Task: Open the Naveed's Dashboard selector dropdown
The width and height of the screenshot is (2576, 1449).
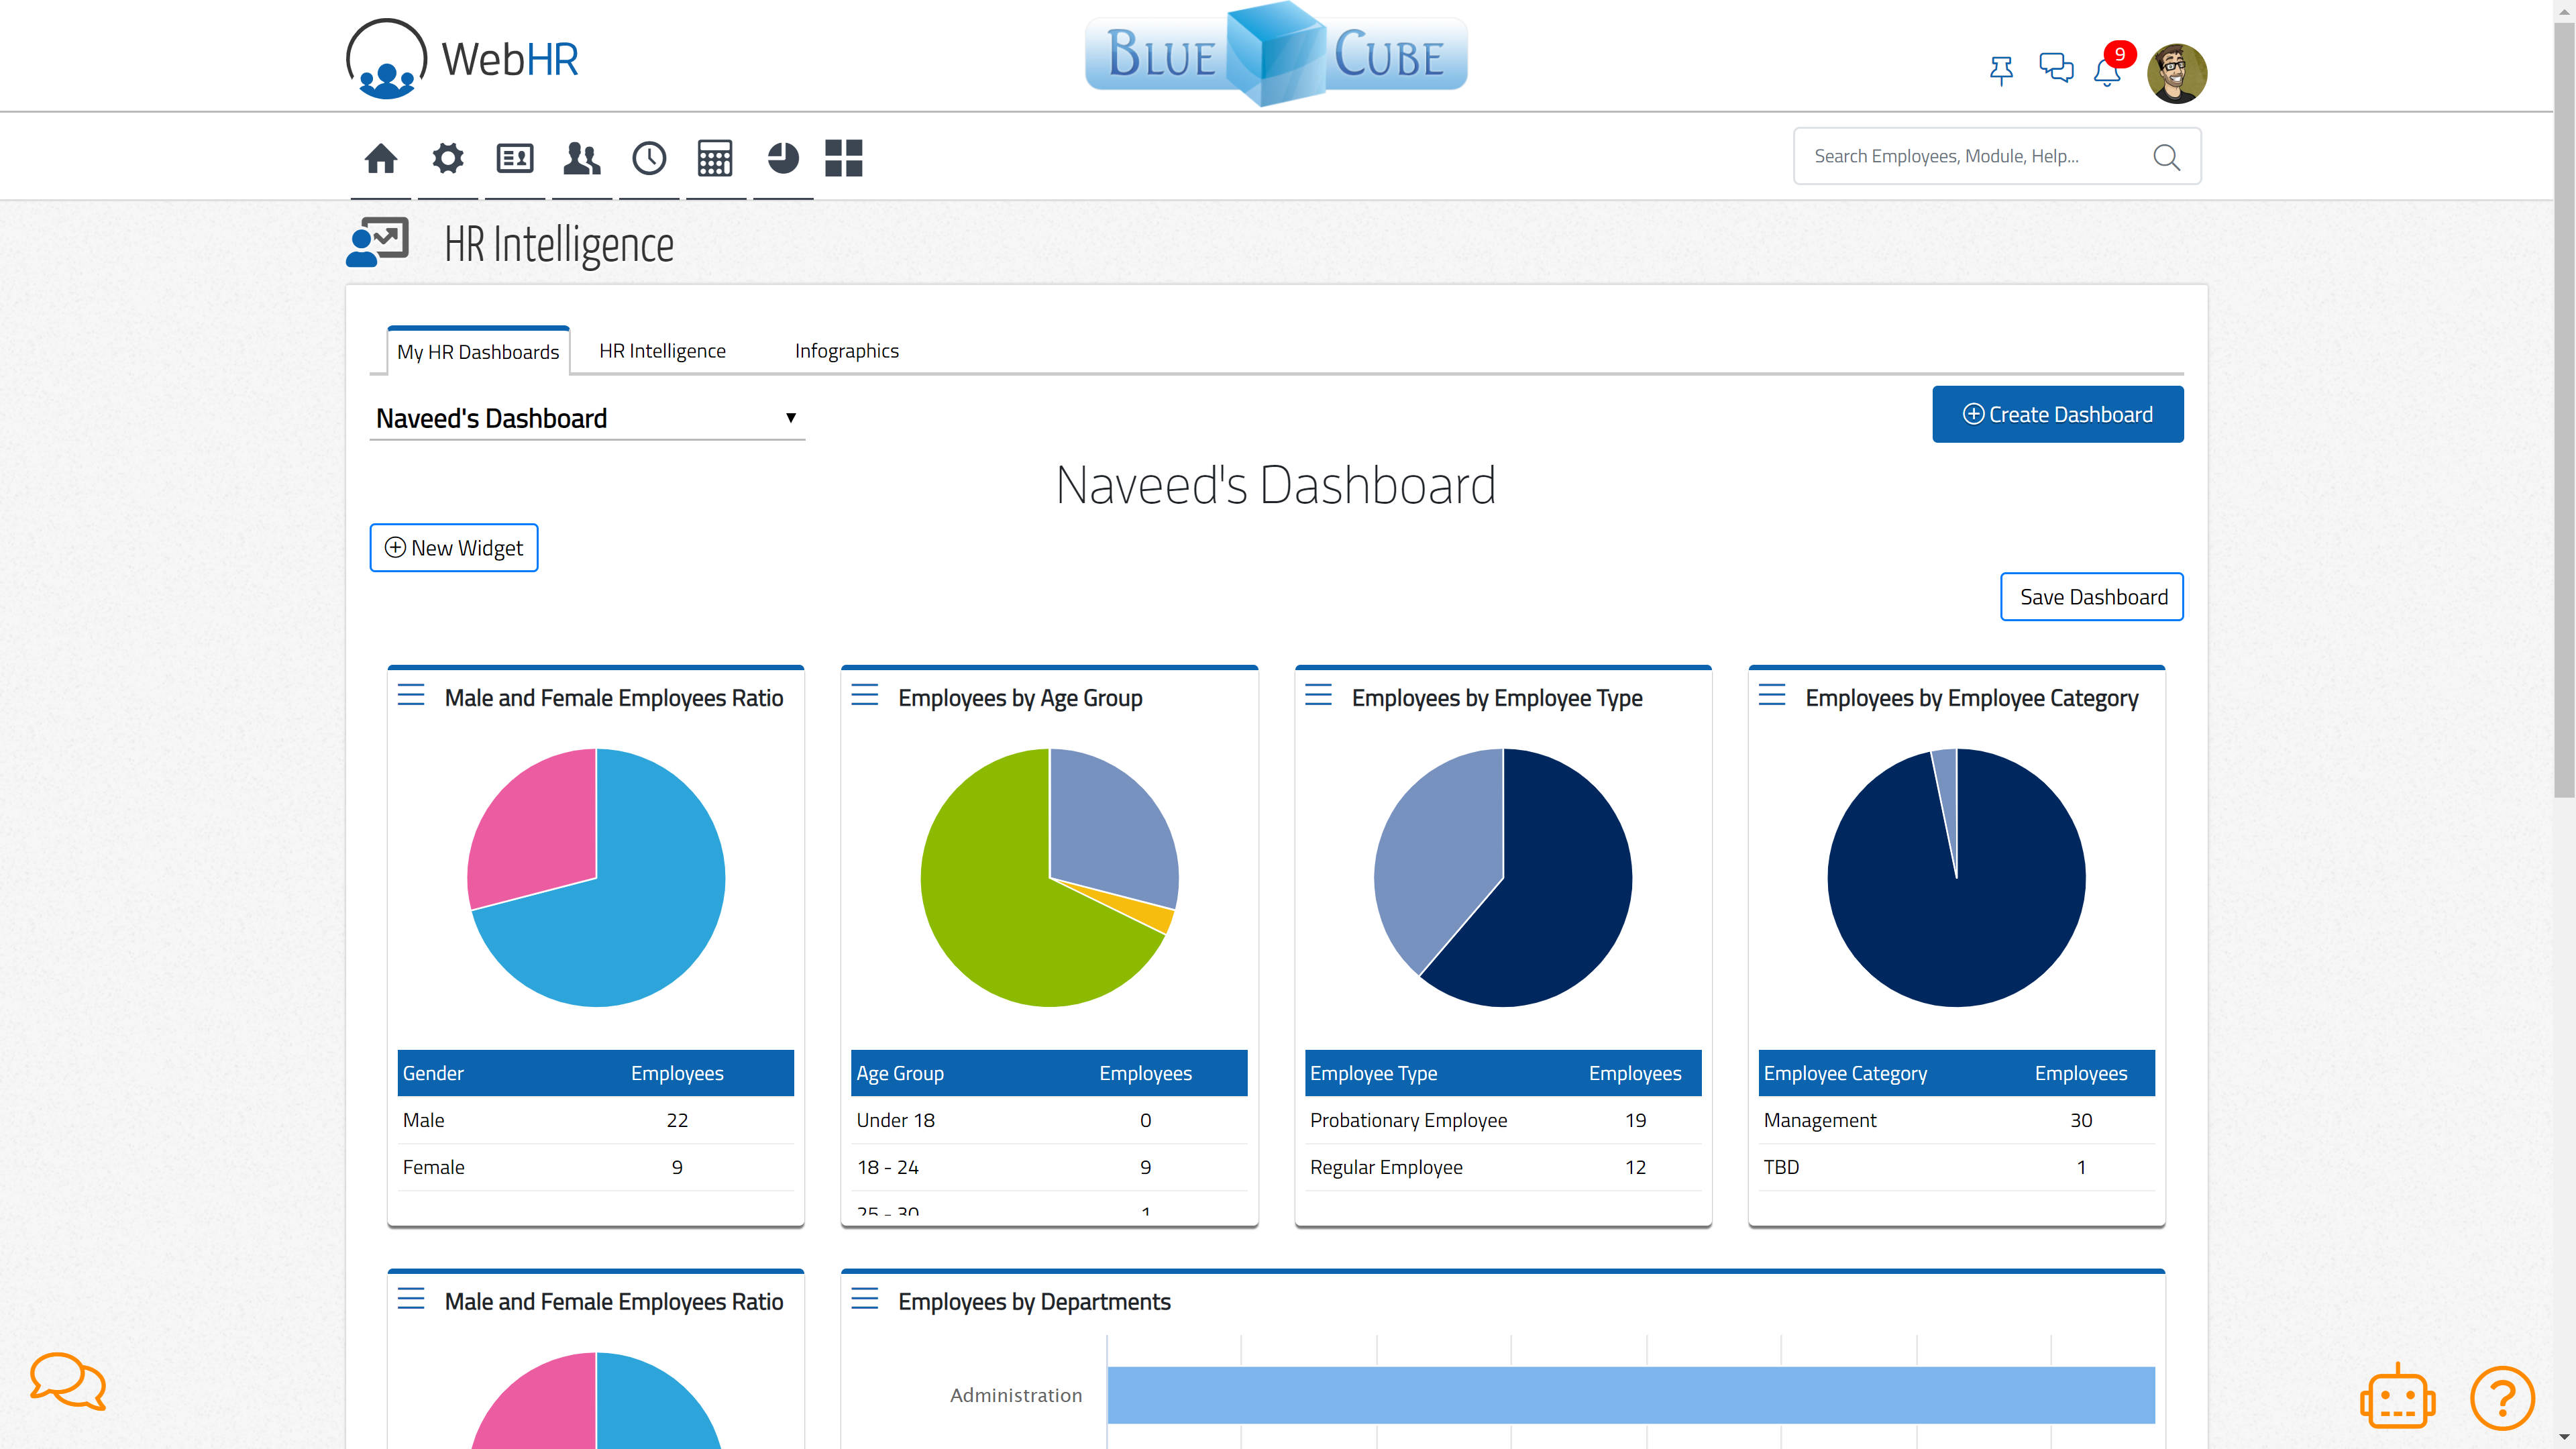Action: coord(587,418)
